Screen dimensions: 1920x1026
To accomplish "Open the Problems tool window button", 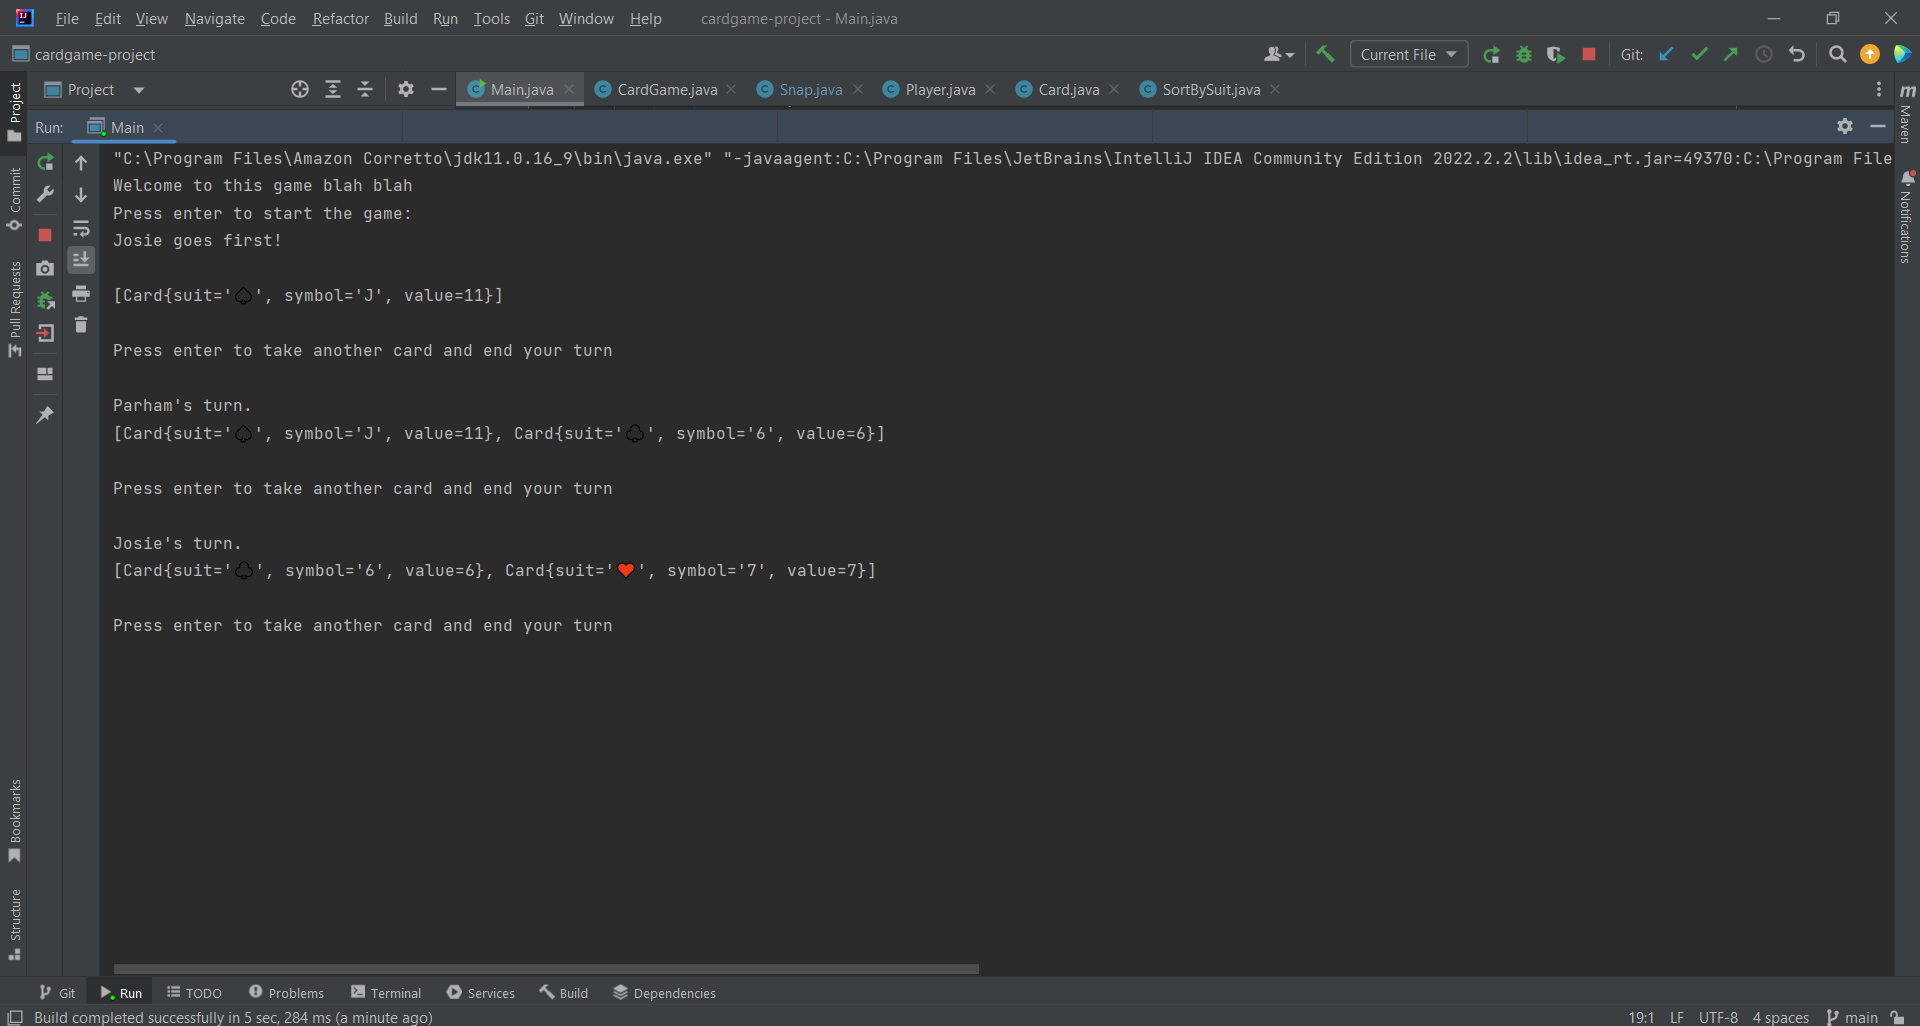I will (286, 993).
